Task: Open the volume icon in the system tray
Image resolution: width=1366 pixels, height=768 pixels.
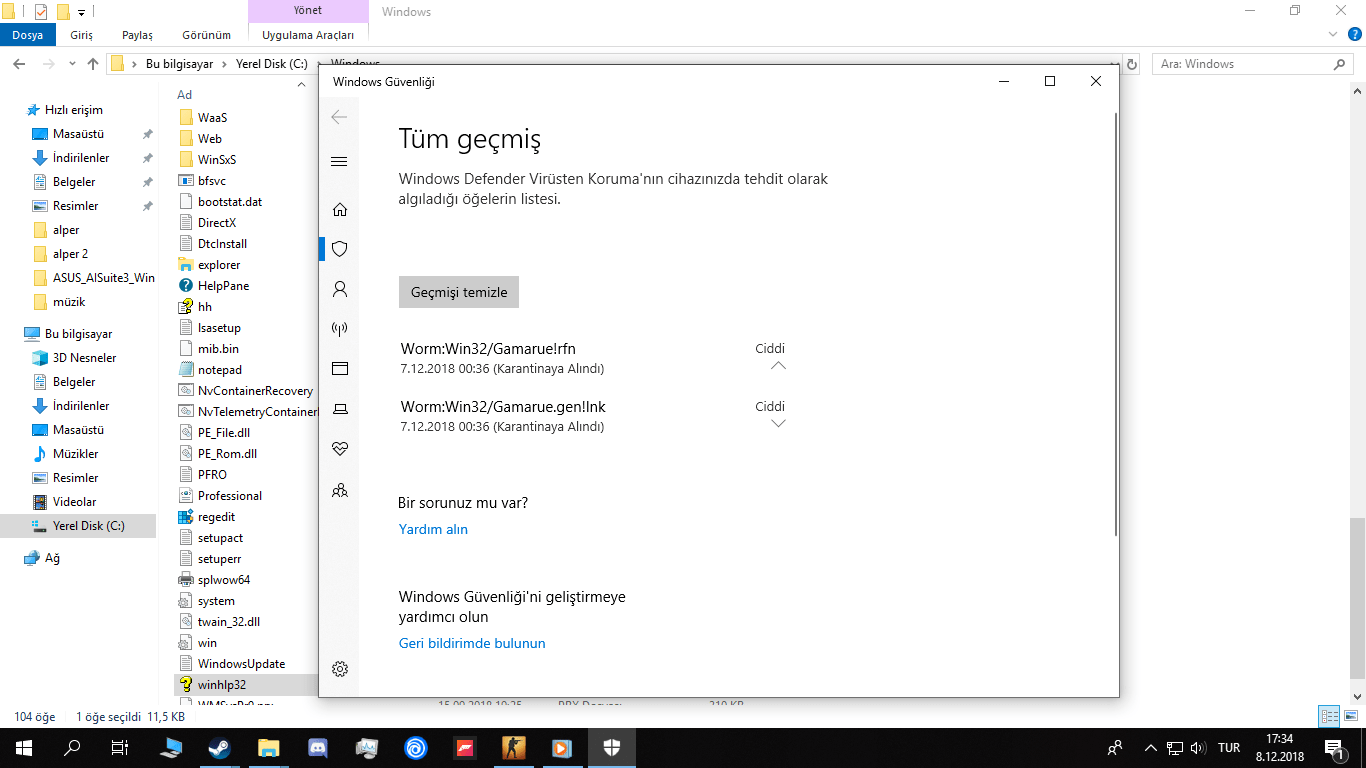Action: (x=1198, y=748)
